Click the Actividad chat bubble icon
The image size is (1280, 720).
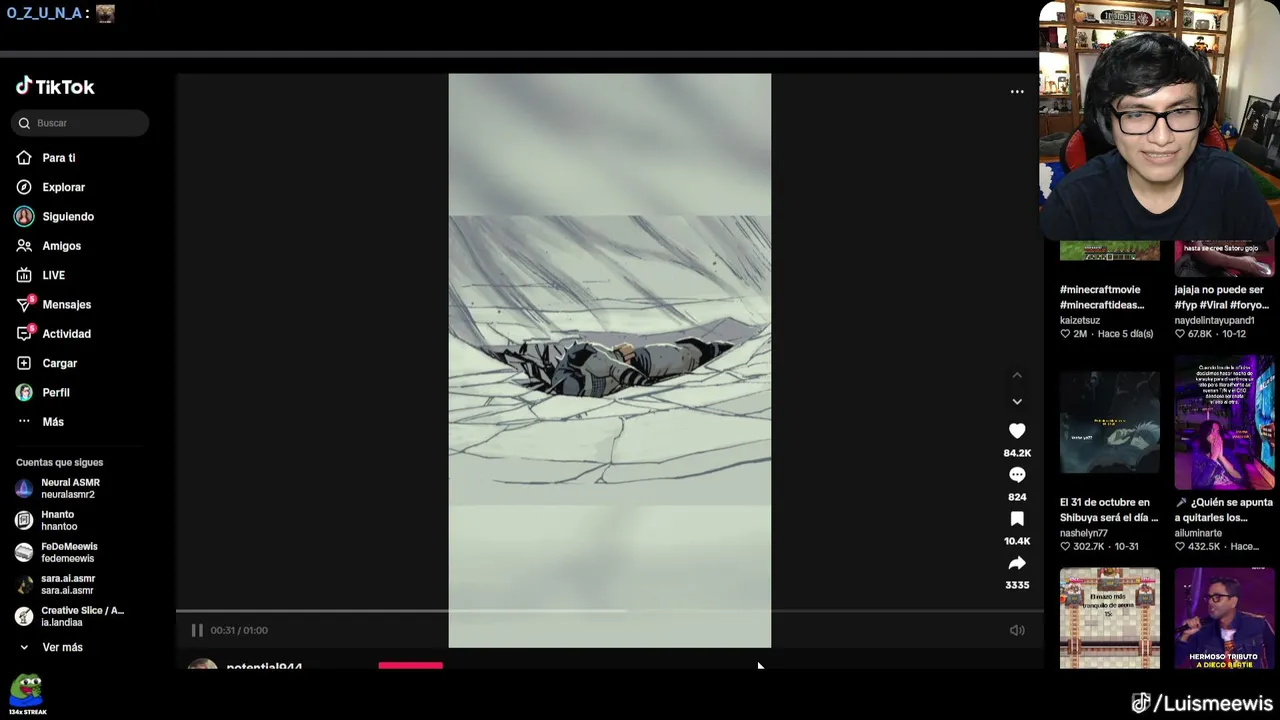24,334
